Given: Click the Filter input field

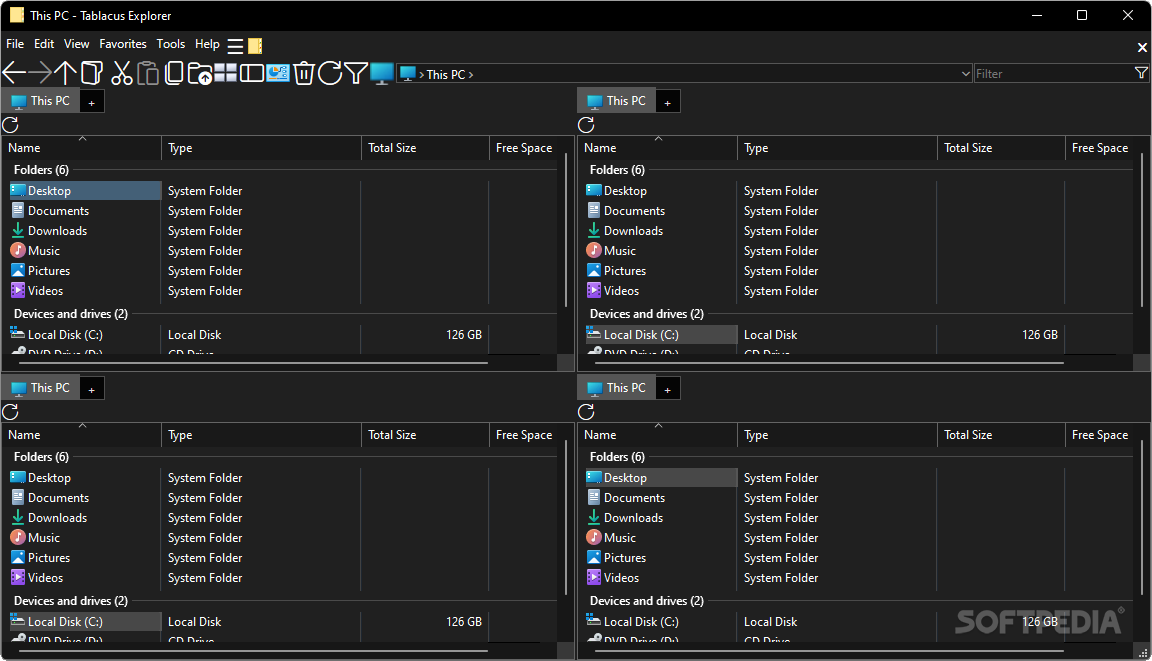Looking at the screenshot, I should coord(1054,73).
